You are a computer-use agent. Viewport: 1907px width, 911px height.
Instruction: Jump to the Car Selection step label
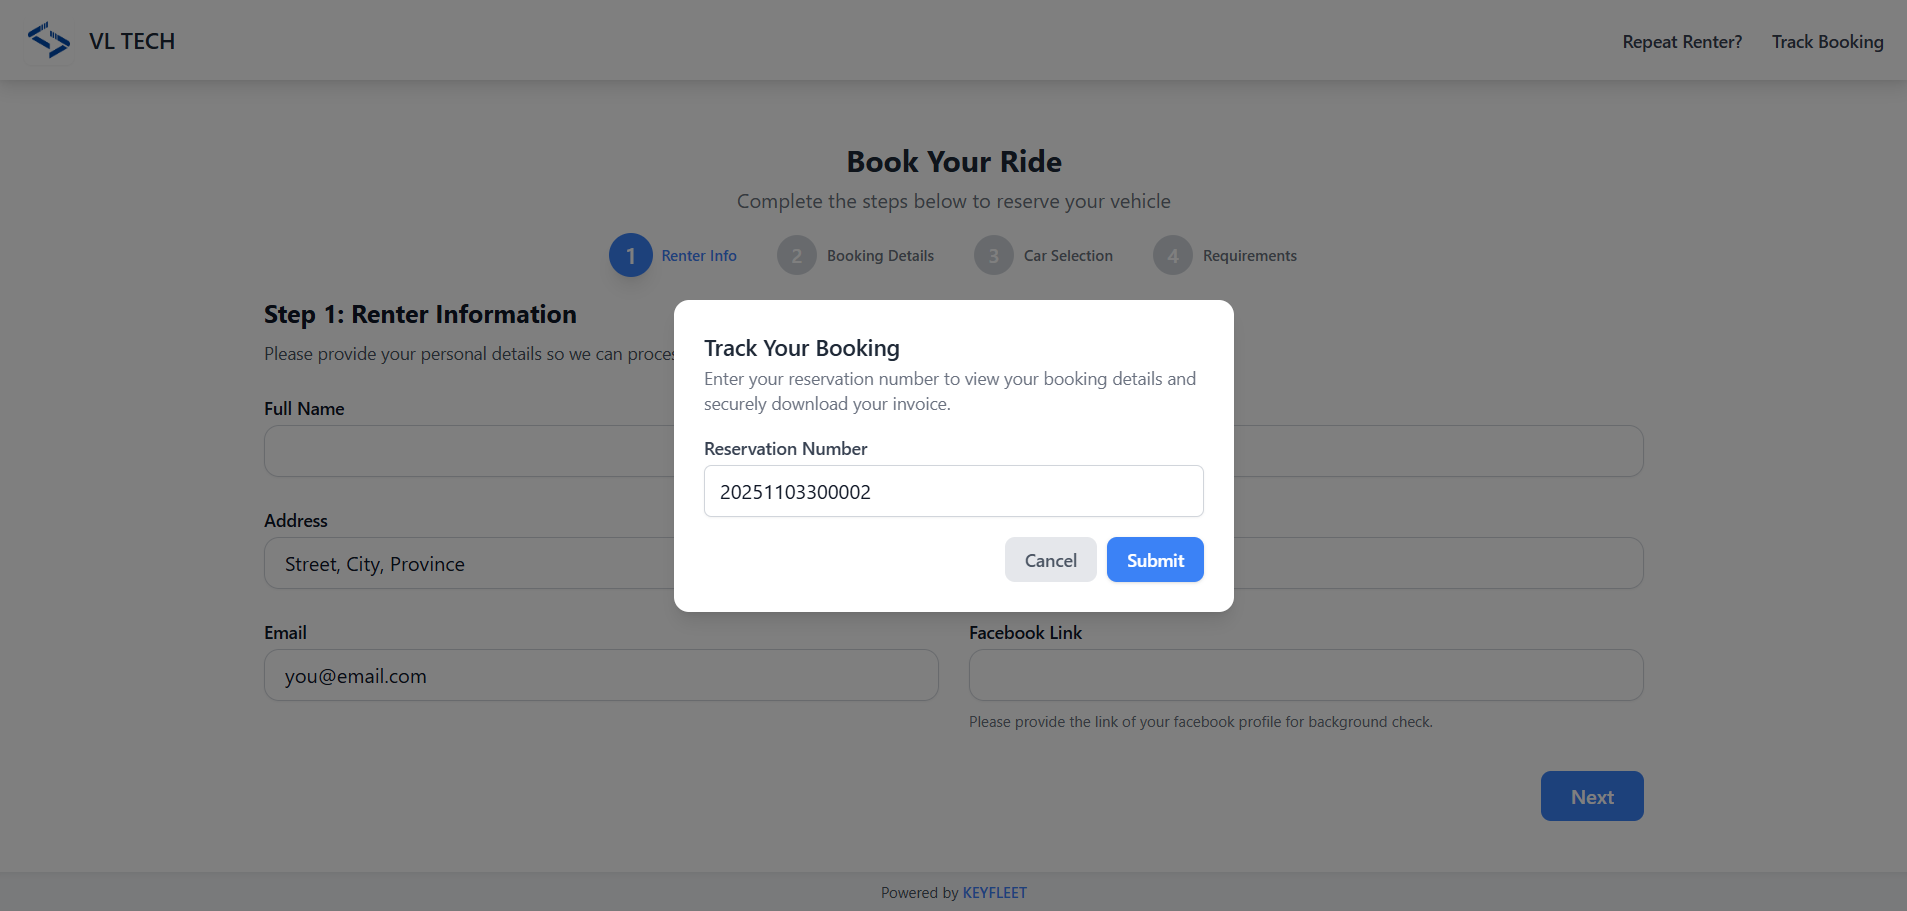(x=1068, y=256)
